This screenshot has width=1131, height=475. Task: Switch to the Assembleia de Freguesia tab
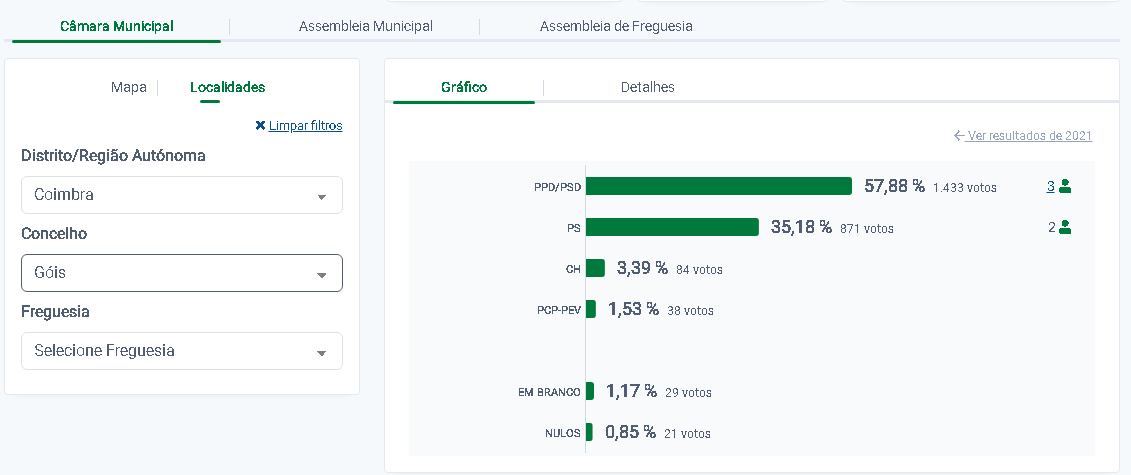[x=616, y=26]
